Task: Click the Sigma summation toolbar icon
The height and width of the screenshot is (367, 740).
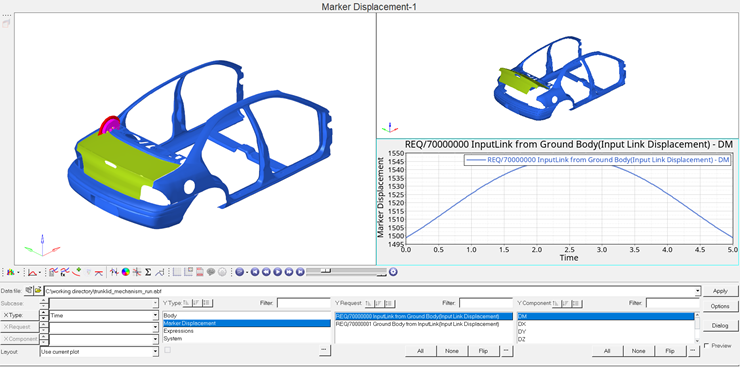Action: [x=148, y=272]
